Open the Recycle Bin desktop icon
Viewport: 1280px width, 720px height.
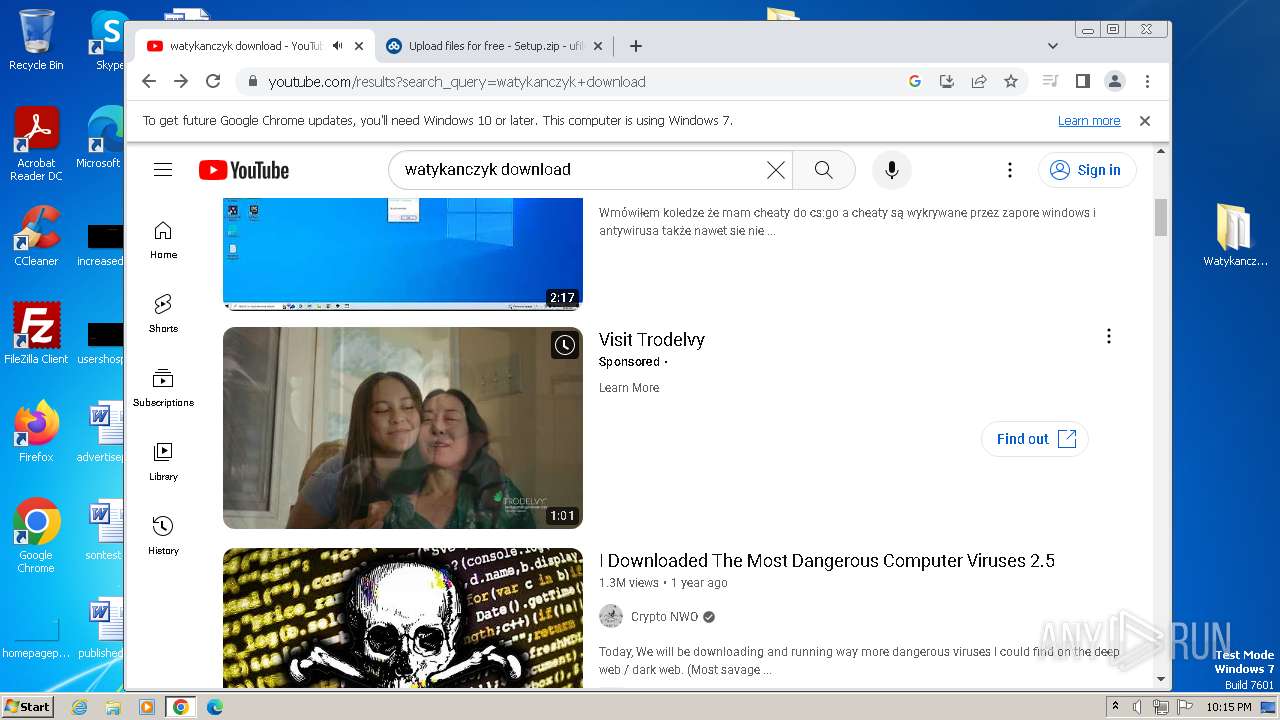(x=36, y=40)
